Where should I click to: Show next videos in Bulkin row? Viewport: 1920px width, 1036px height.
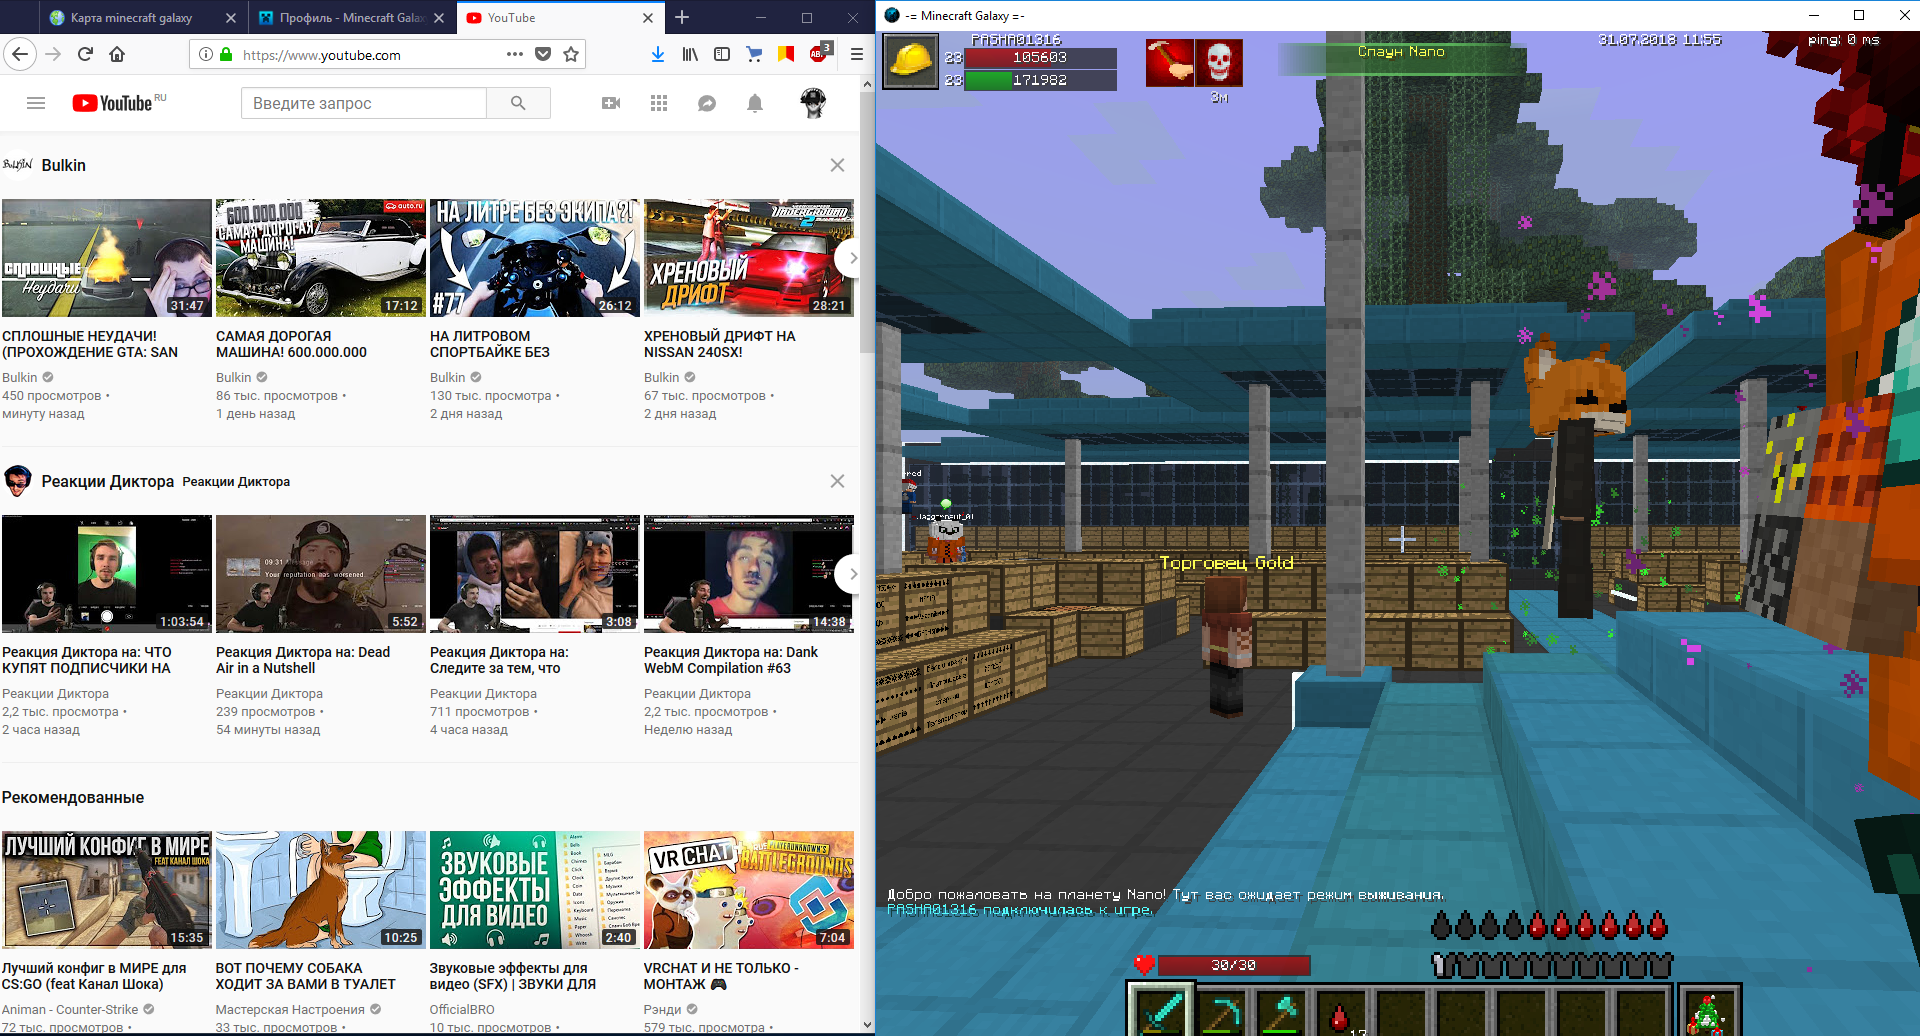pos(850,258)
